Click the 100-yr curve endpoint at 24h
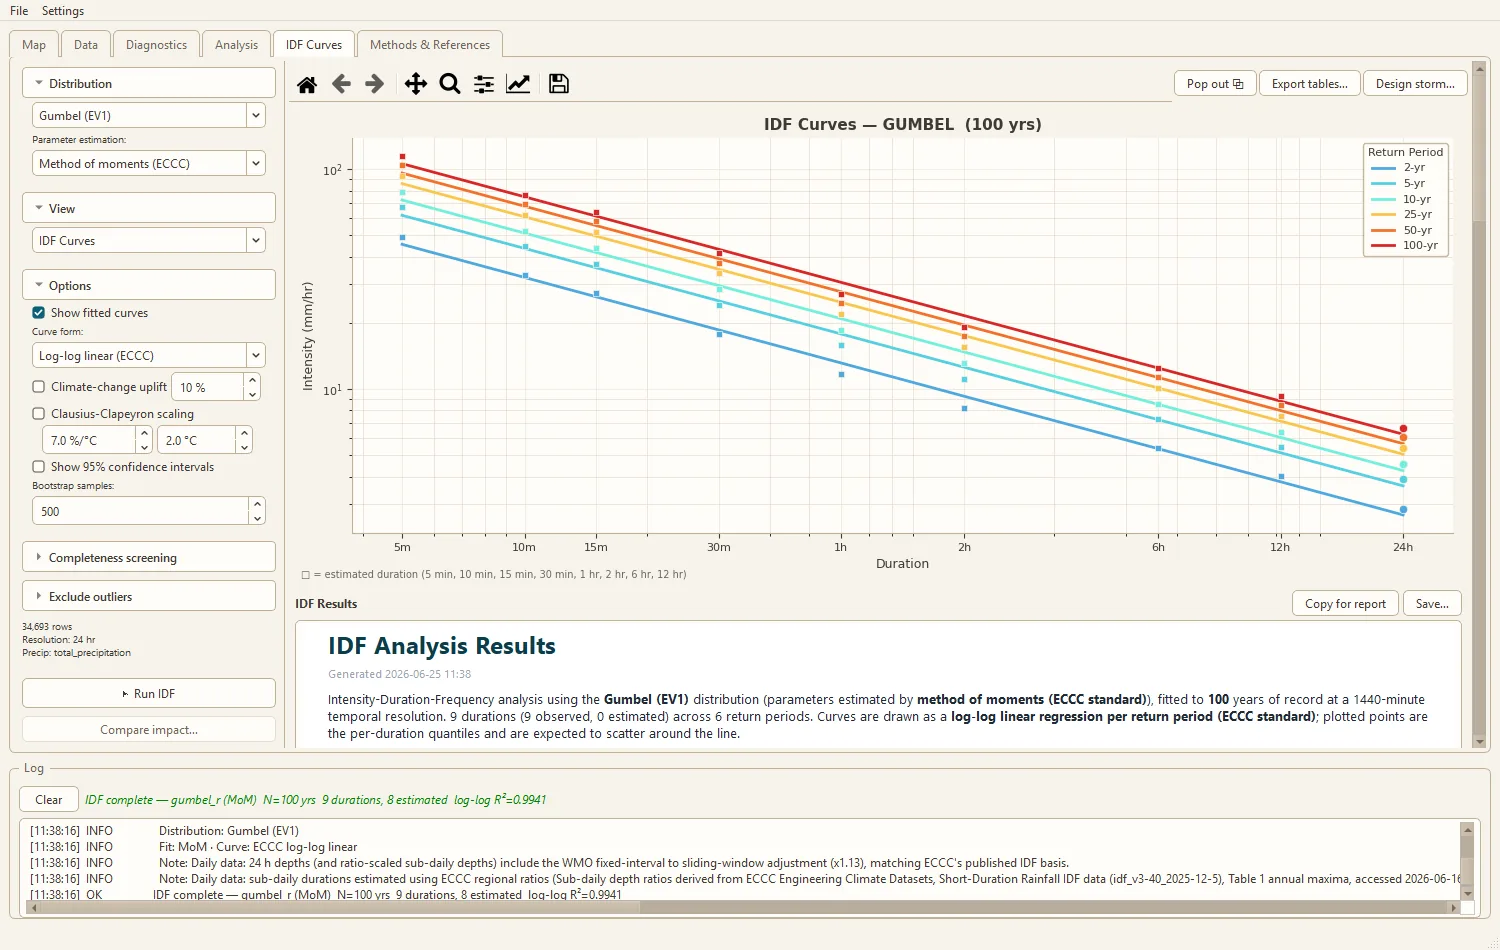Screen dimensions: 1500x950 (1403, 429)
